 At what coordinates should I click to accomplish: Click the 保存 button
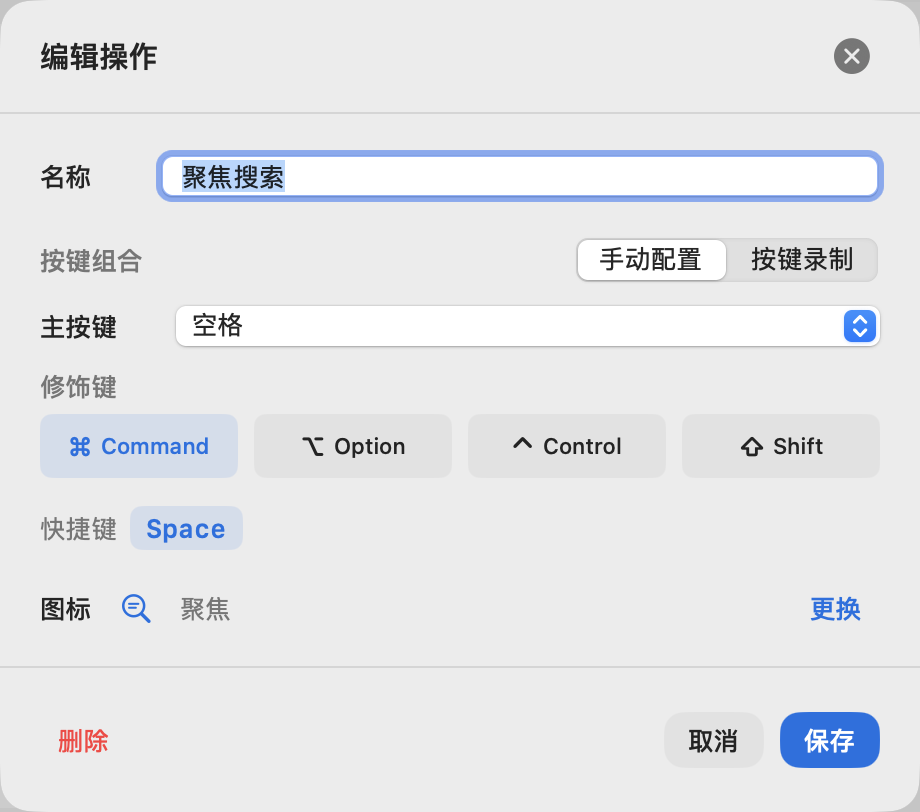click(830, 740)
